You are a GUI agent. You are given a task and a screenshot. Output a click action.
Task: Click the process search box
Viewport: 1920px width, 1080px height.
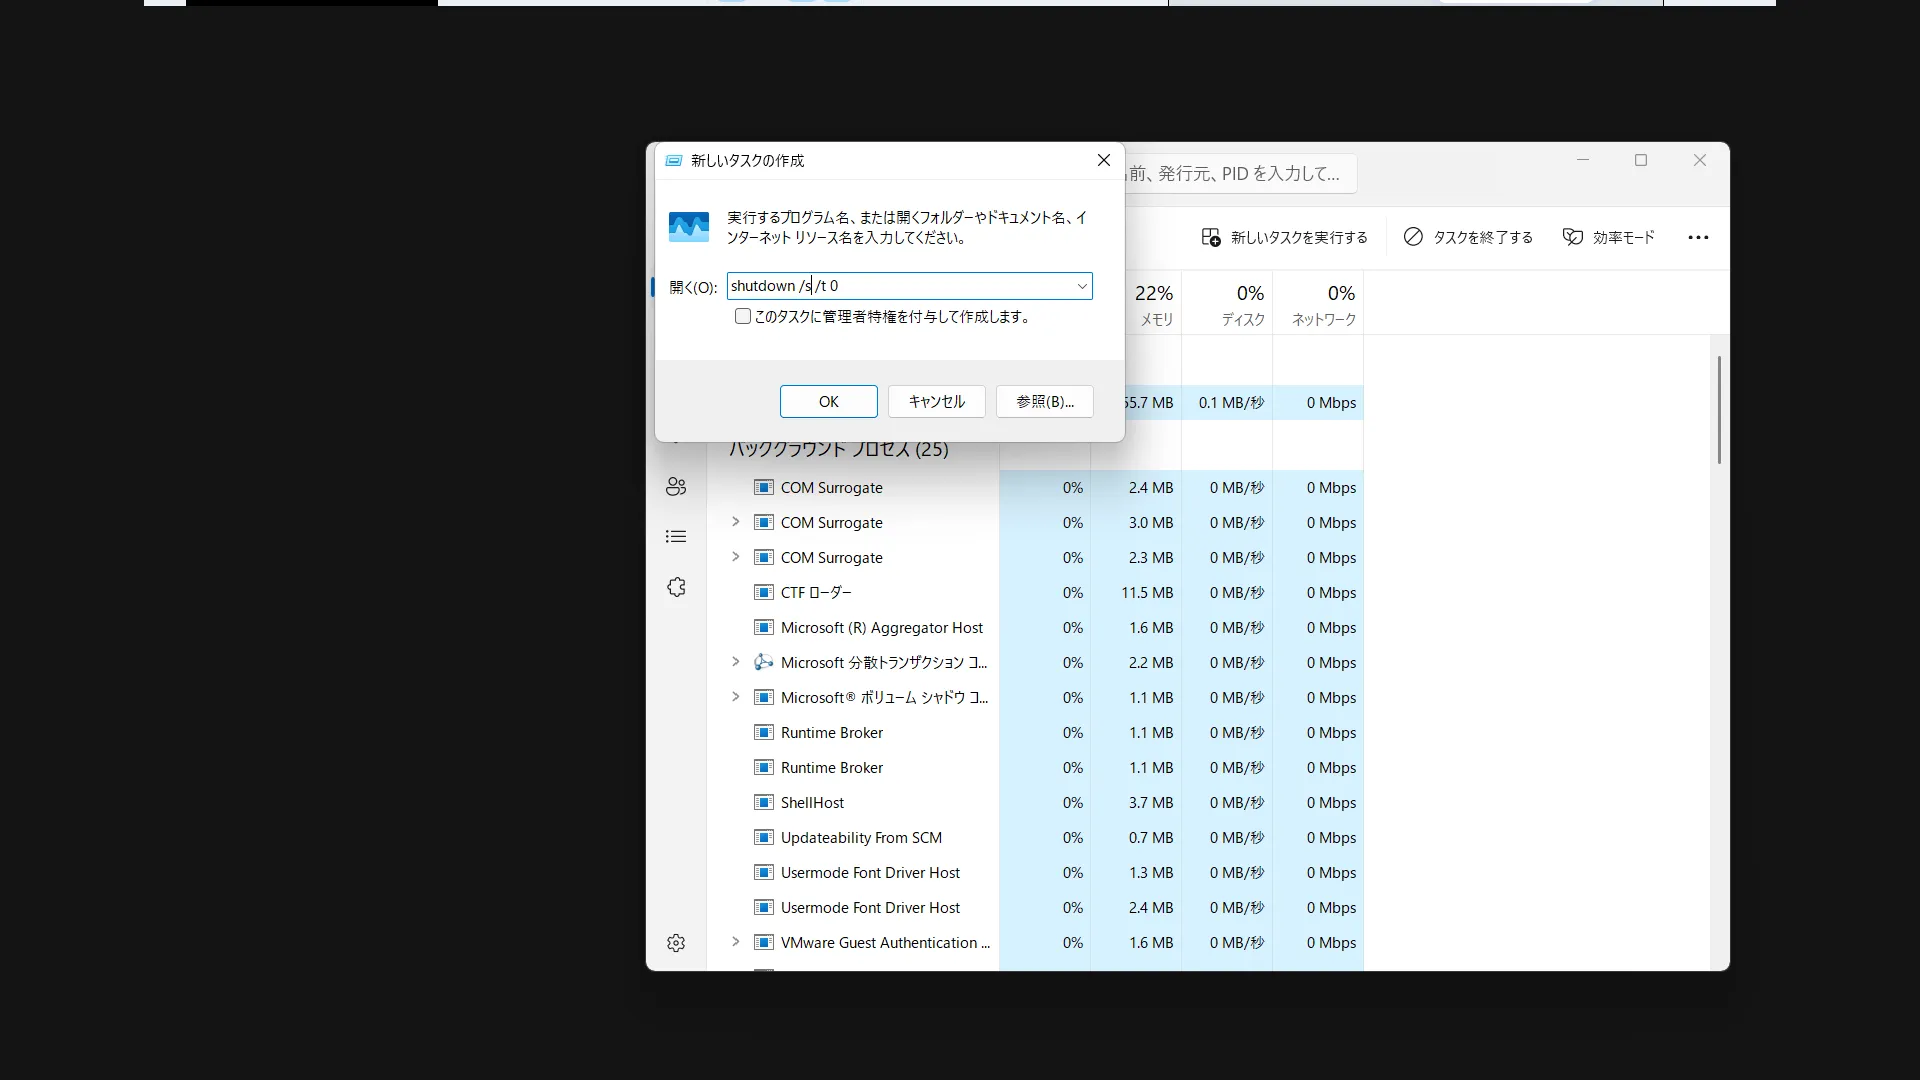(1240, 173)
